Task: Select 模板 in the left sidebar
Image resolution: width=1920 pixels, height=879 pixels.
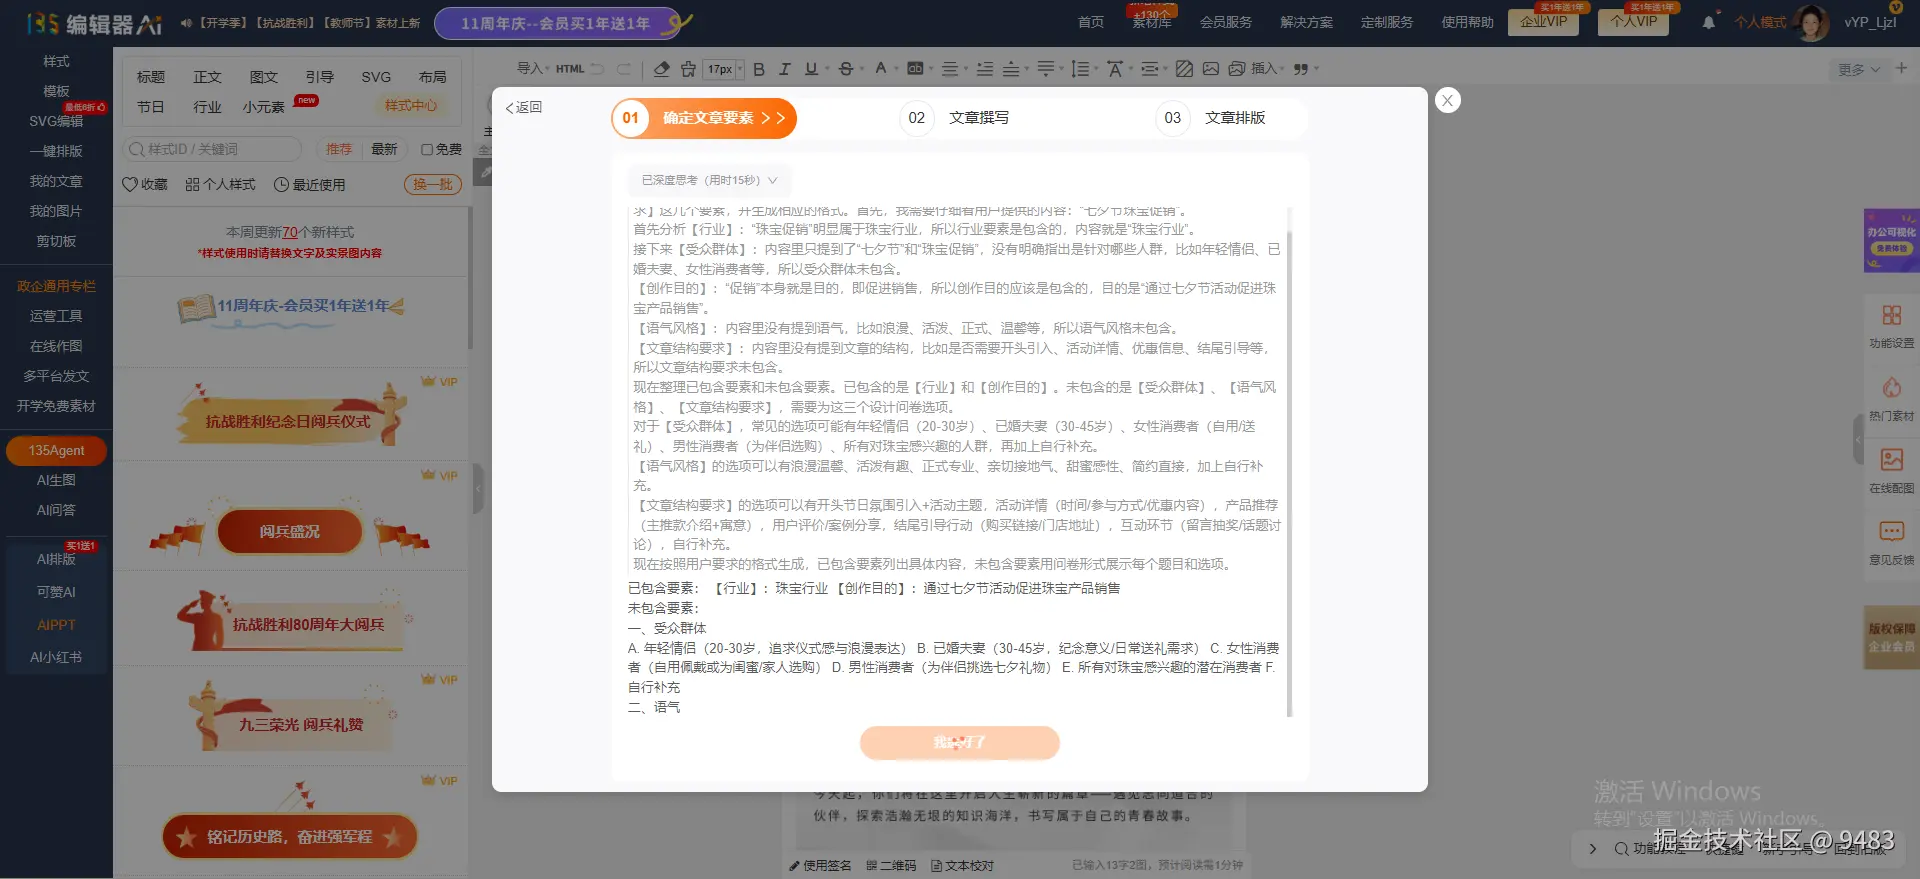Action: 56,91
